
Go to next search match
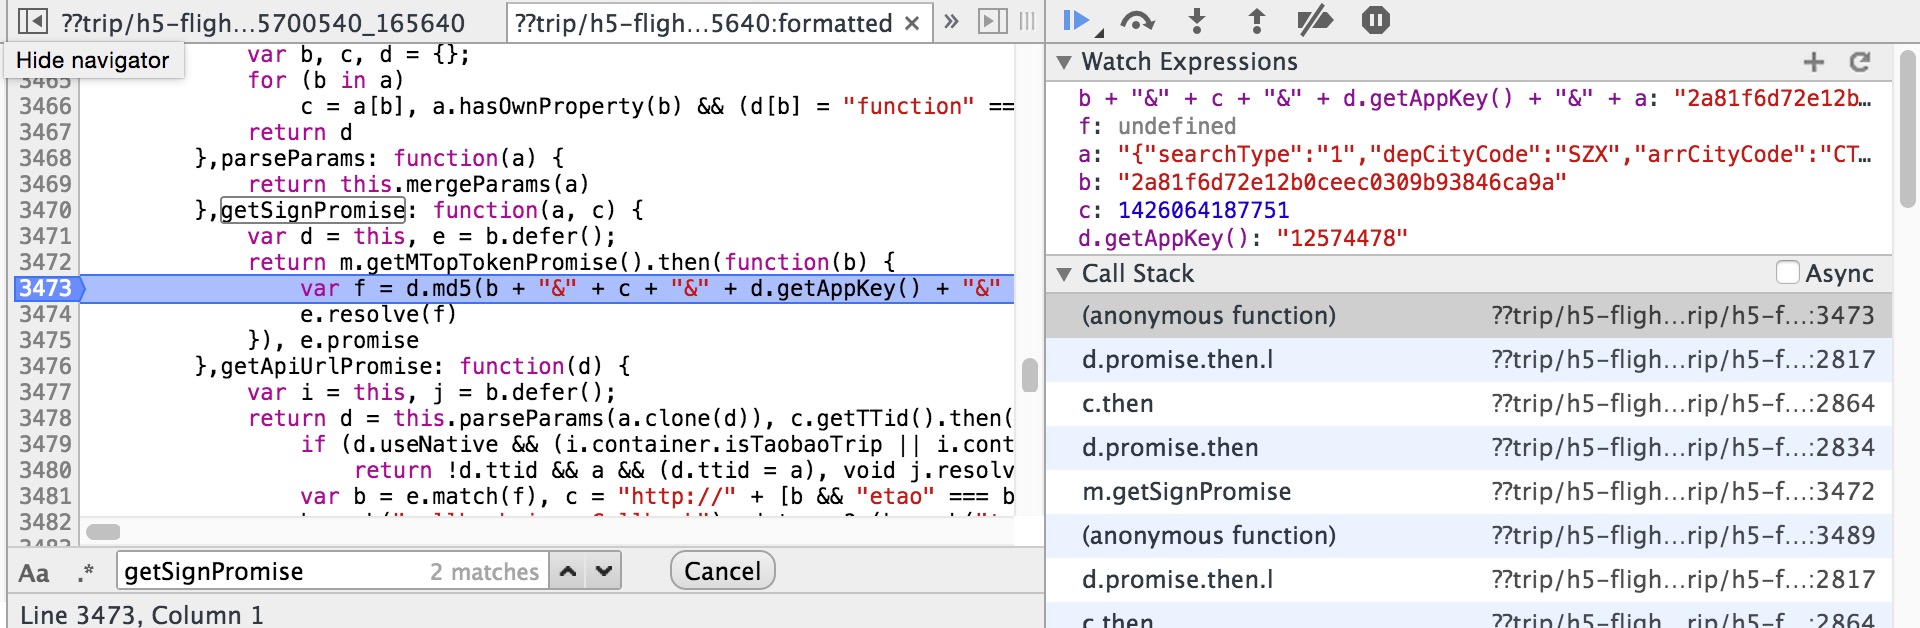[603, 571]
